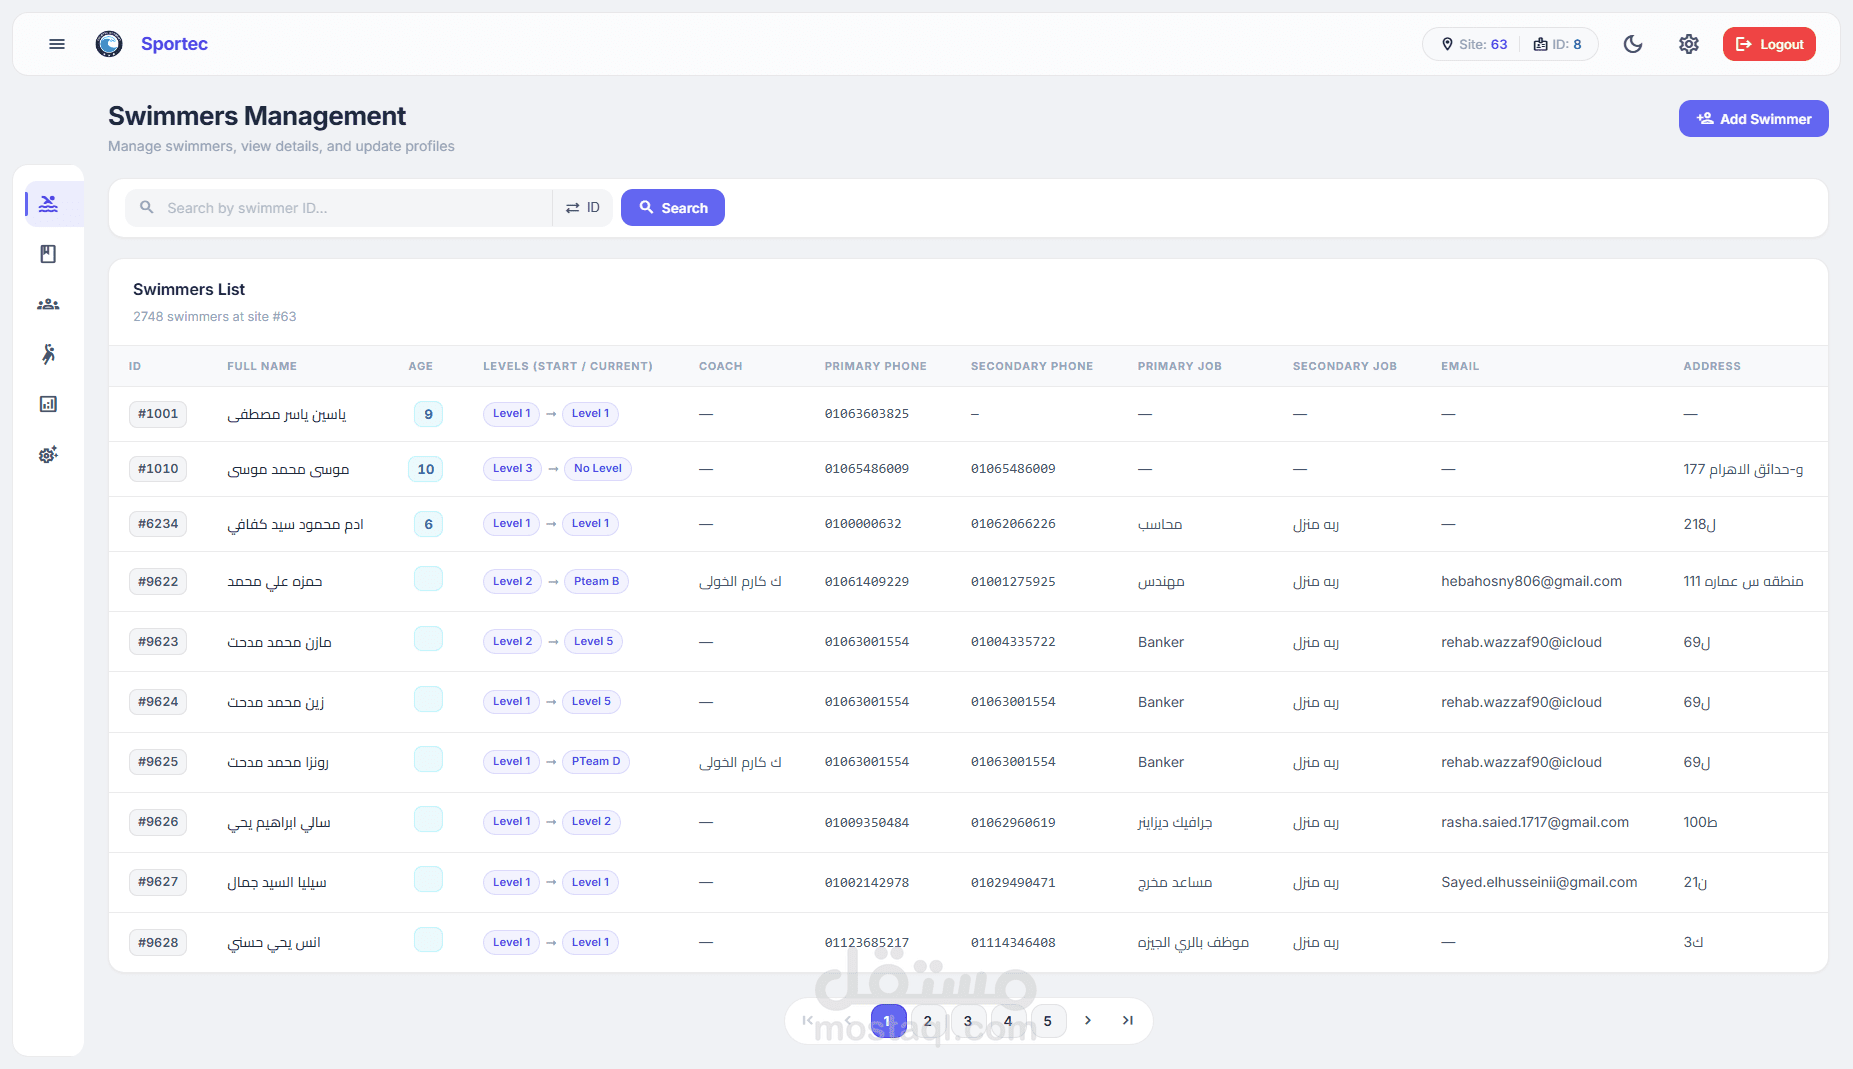Open the bookmark book sidebar icon
The image size is (1853, 1069).
click(x=48, y=254)
